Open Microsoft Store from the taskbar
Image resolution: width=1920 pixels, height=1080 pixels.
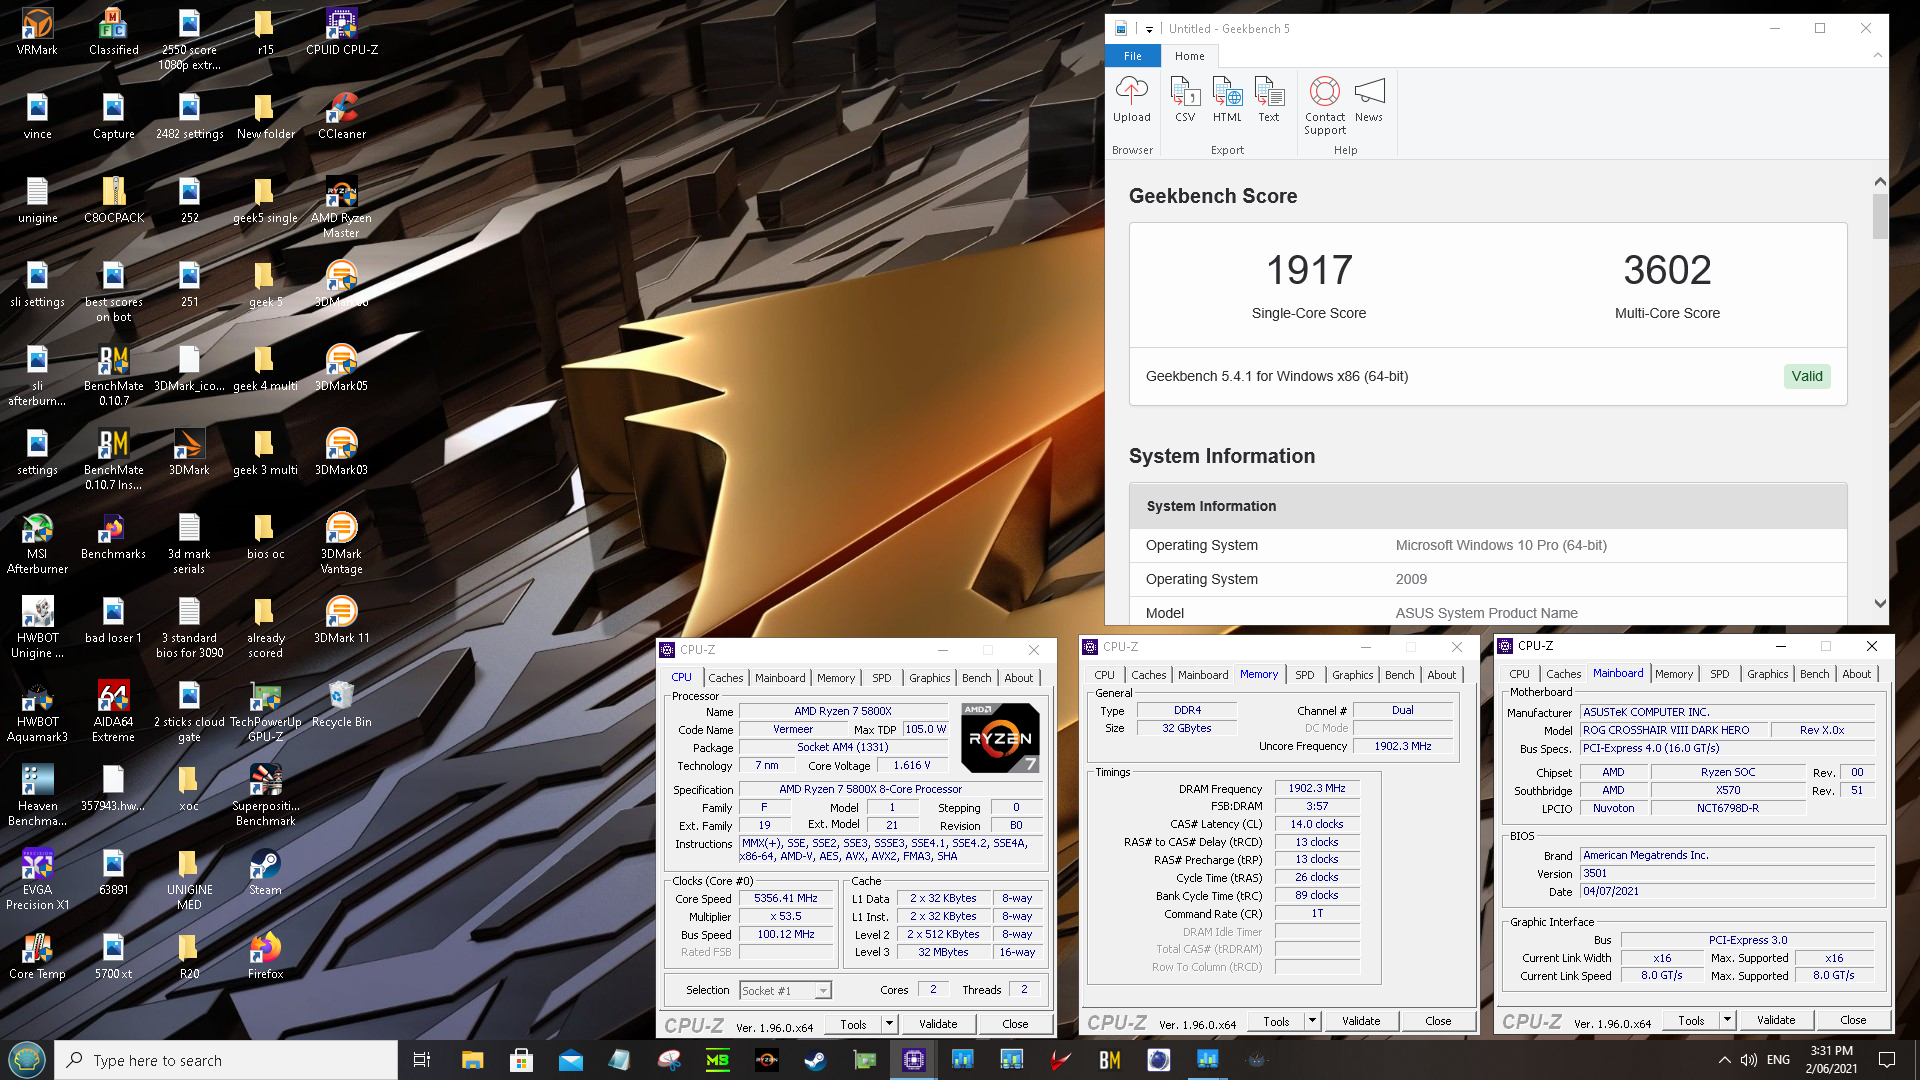[x=521, y=1060]
